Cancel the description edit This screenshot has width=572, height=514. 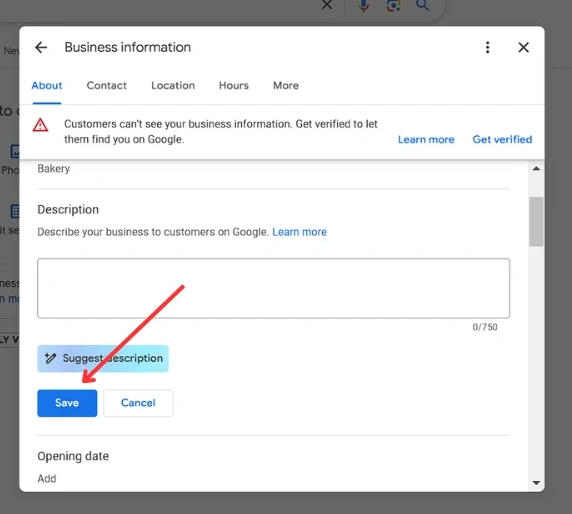click(138, 403)
